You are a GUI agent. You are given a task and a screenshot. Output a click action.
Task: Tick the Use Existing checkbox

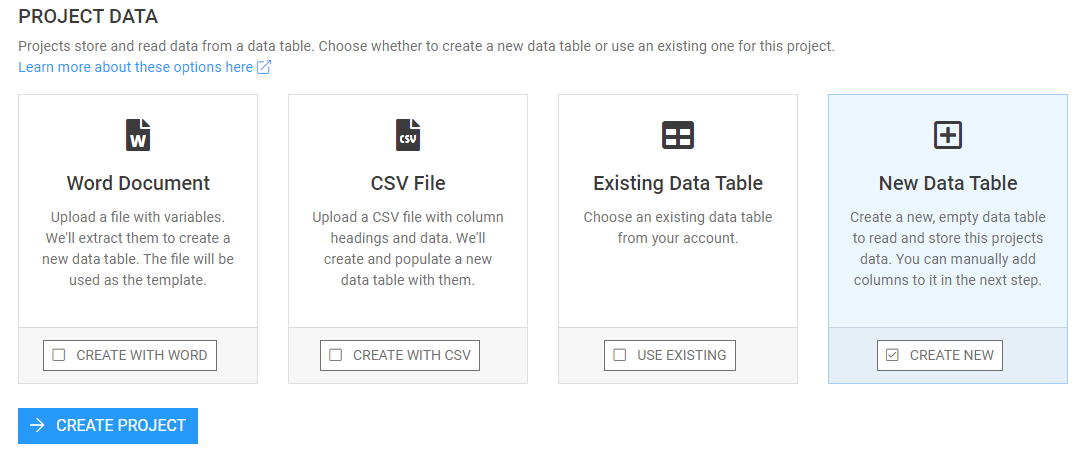coord(620,355)
